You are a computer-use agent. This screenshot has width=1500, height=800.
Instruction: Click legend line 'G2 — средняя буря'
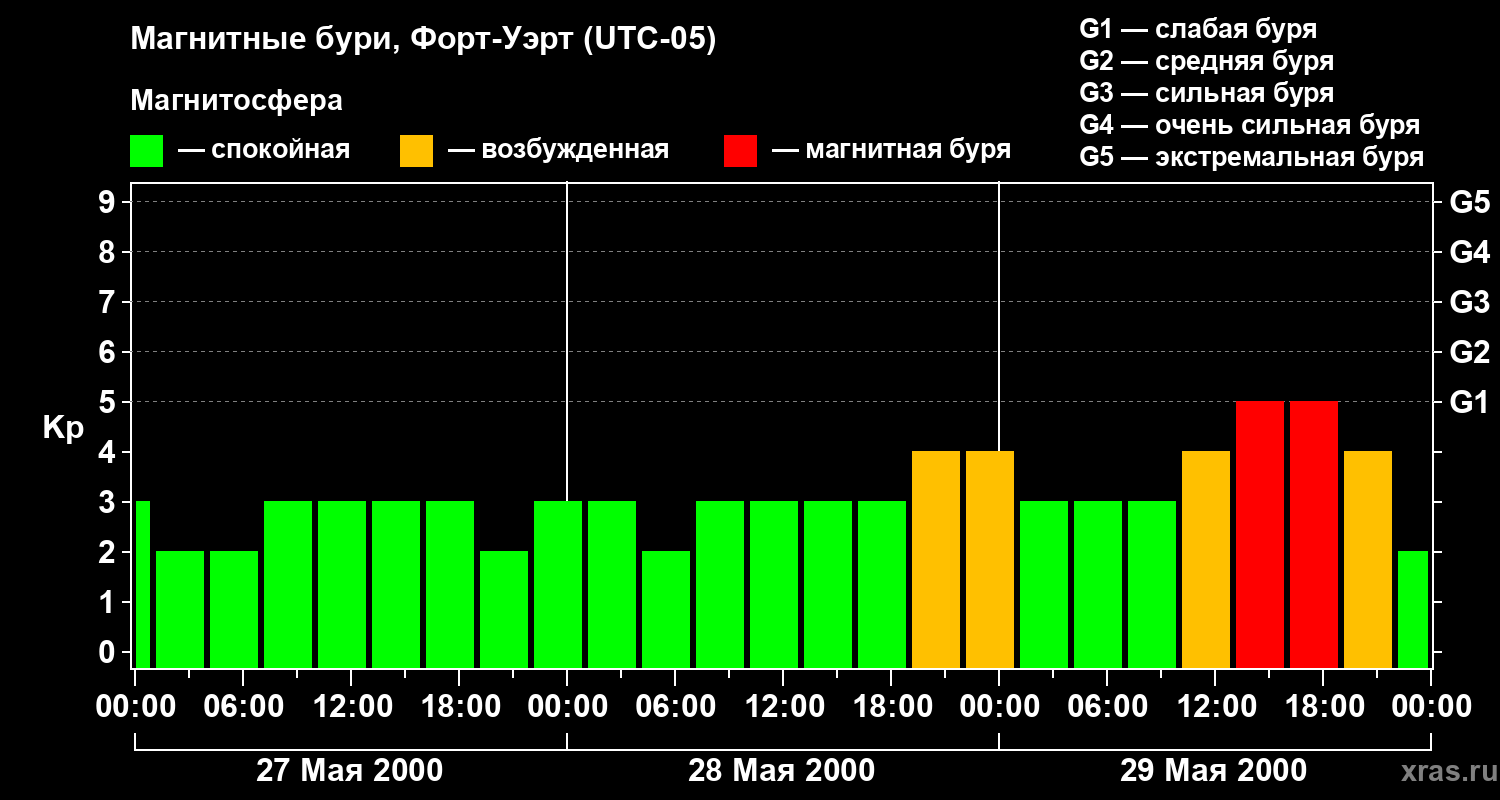tap(1206, 62)
